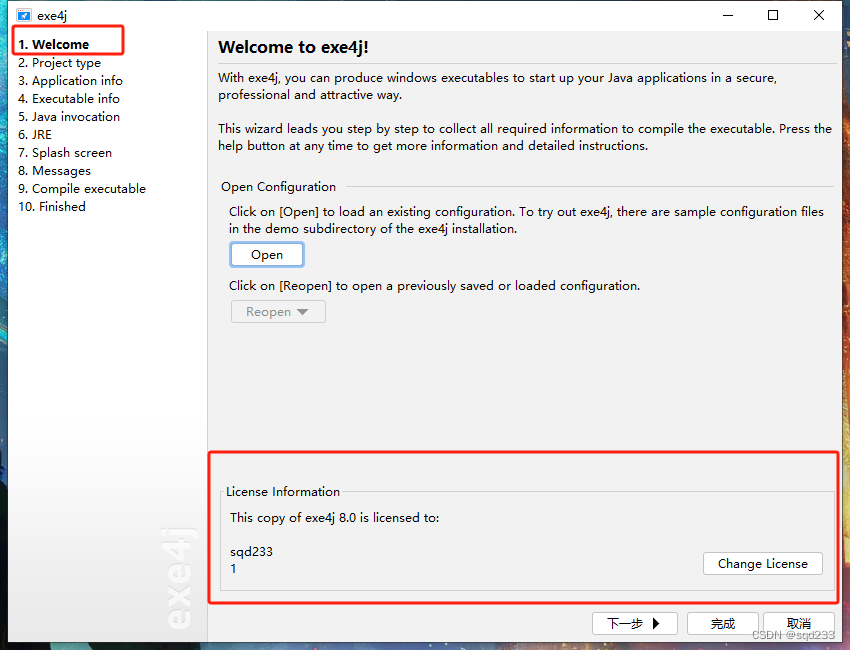The width and height of the screenshot is (850, 650).
Task: Go to Project type step
Action: [59, 63]
